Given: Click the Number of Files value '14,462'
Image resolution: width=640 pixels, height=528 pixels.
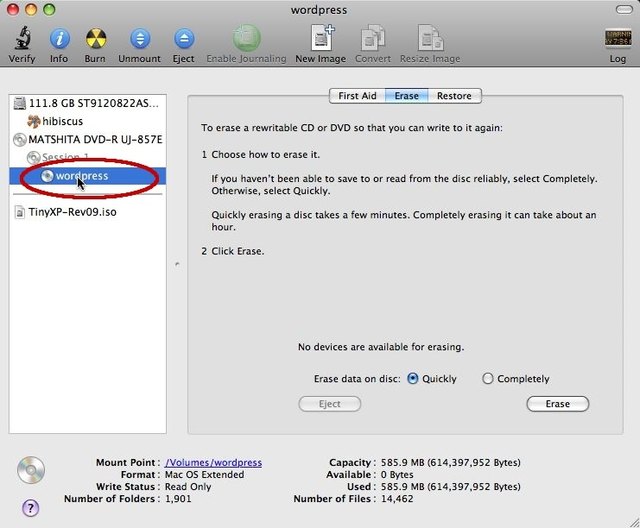Looking at the screenshot, I should pyautogui.click(x=397, y=499).
